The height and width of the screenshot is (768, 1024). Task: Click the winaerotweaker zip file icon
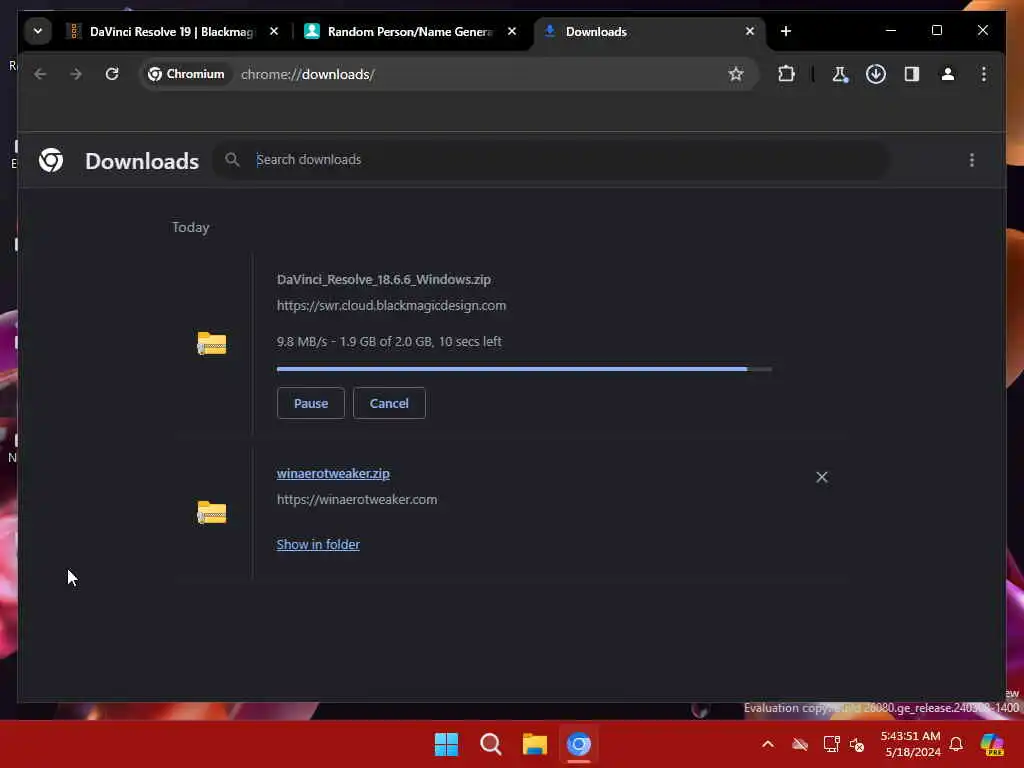[212, 512]
